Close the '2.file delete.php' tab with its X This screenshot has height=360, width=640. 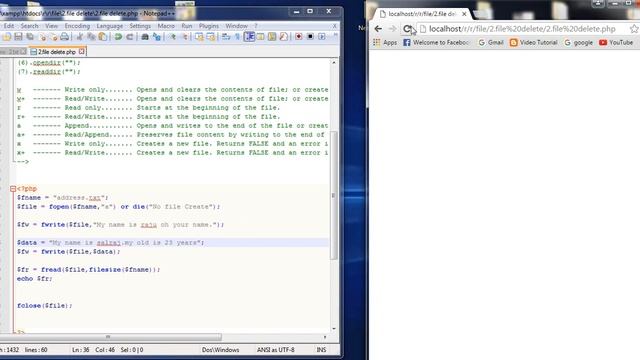click(x=82, y=51)
